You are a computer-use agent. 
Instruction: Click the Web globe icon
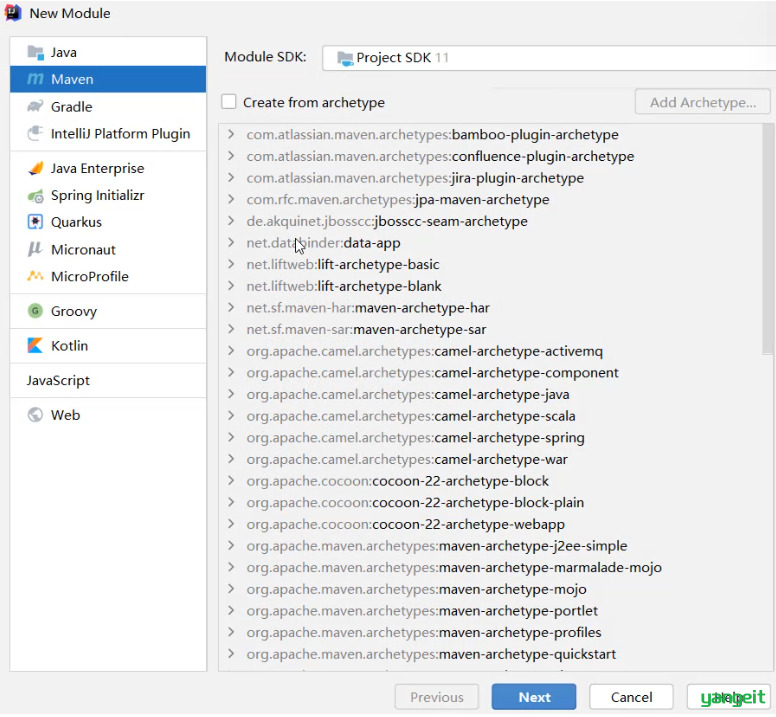tap(35, 415)
